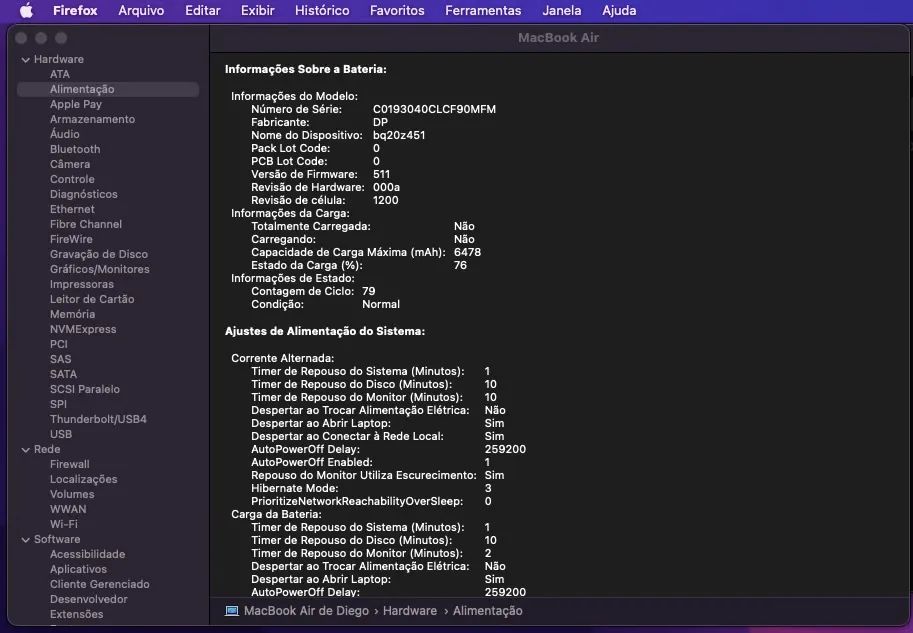Open the Janela menu

click(562, 10)
